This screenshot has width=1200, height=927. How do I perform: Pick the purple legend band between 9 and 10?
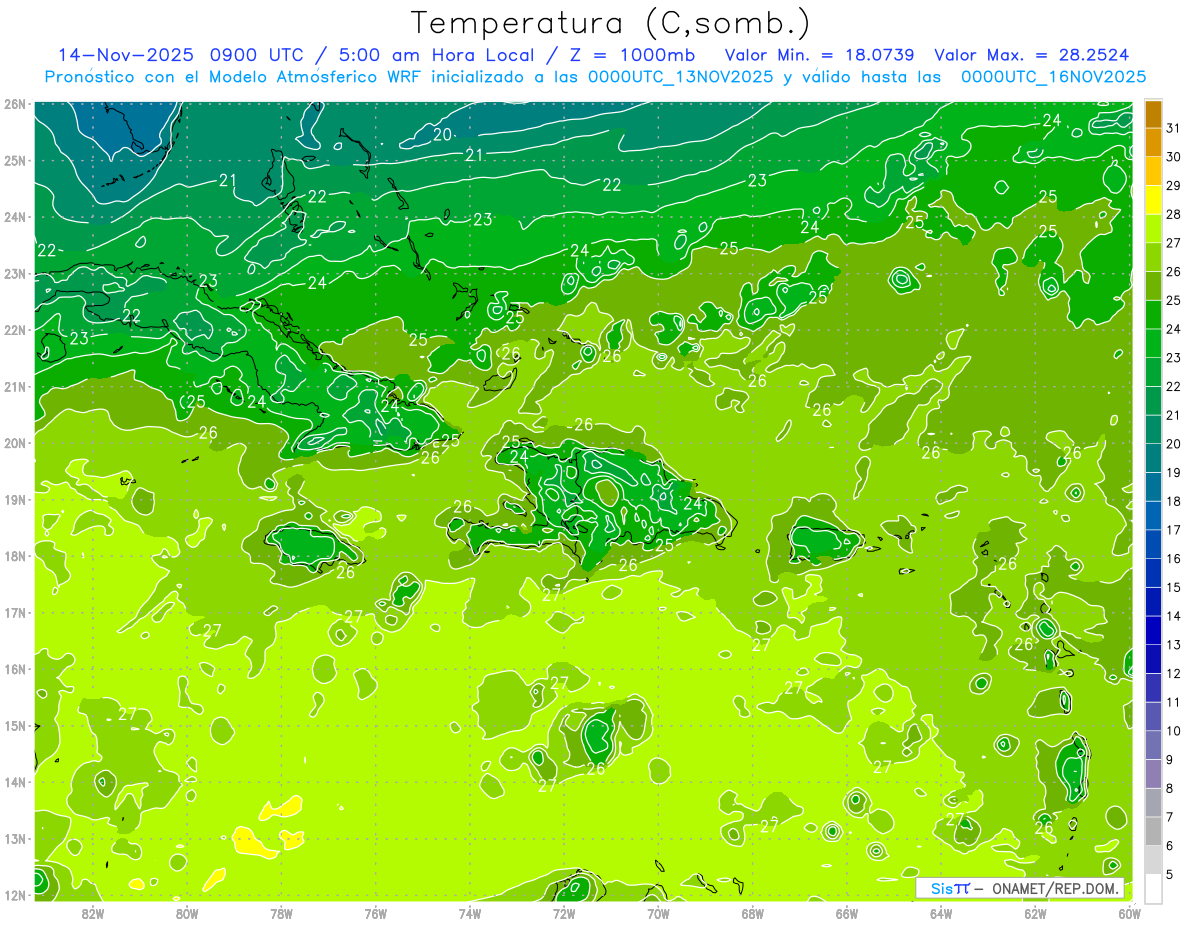pos(1153,745)
